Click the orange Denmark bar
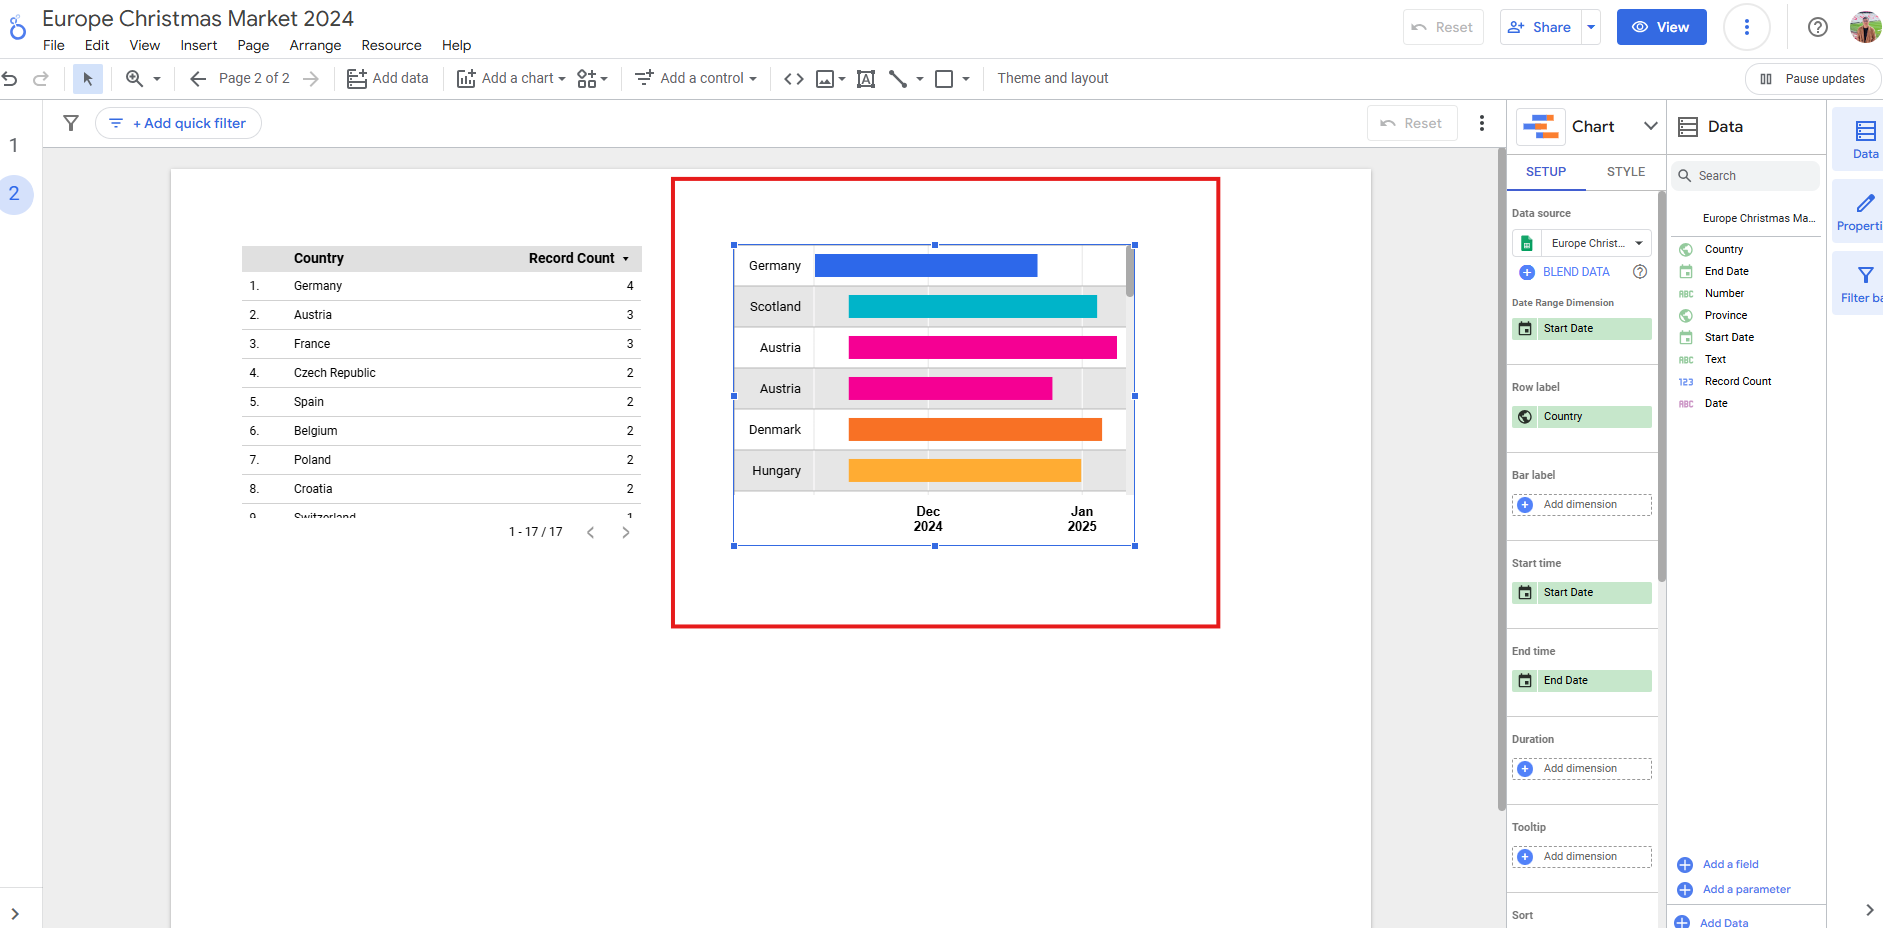This screenshot has height=928, width=1883. [x=975, y=430]
